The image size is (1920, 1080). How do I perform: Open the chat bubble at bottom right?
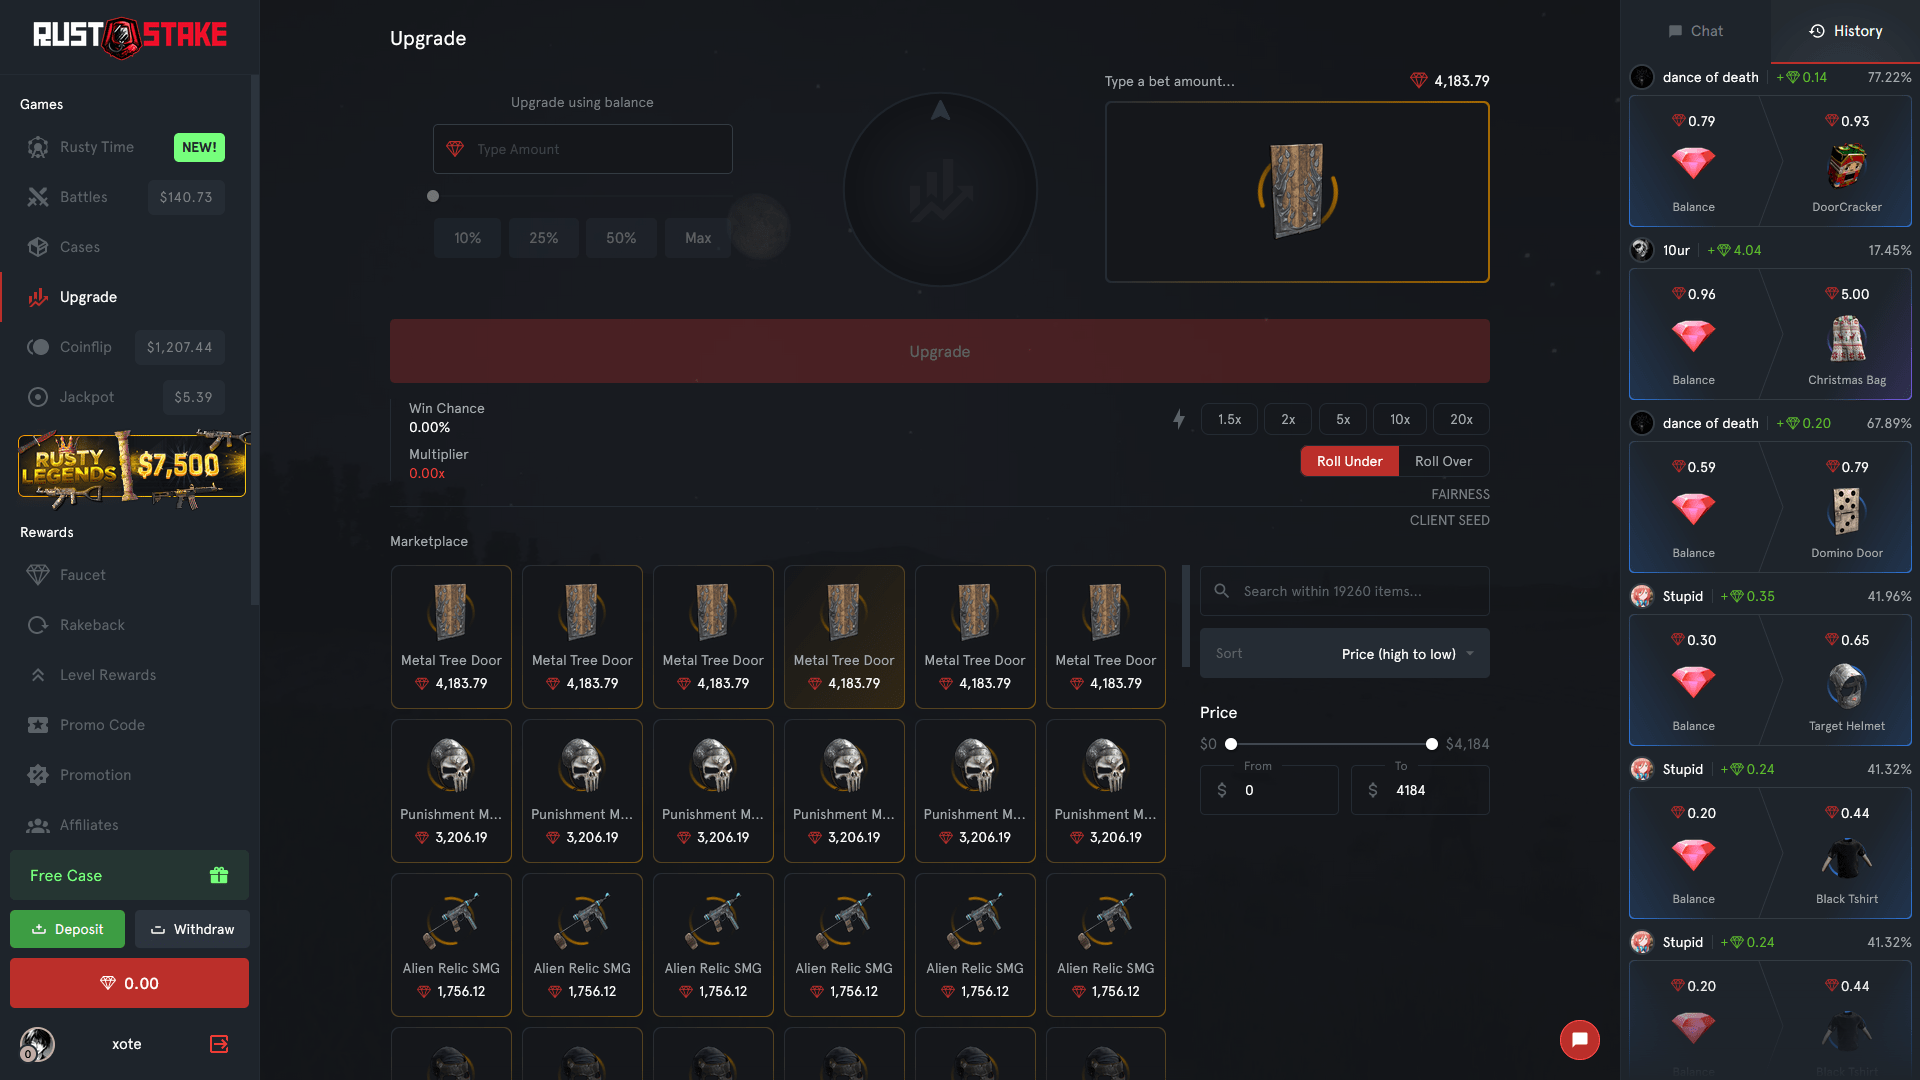click(1579, 1040)
